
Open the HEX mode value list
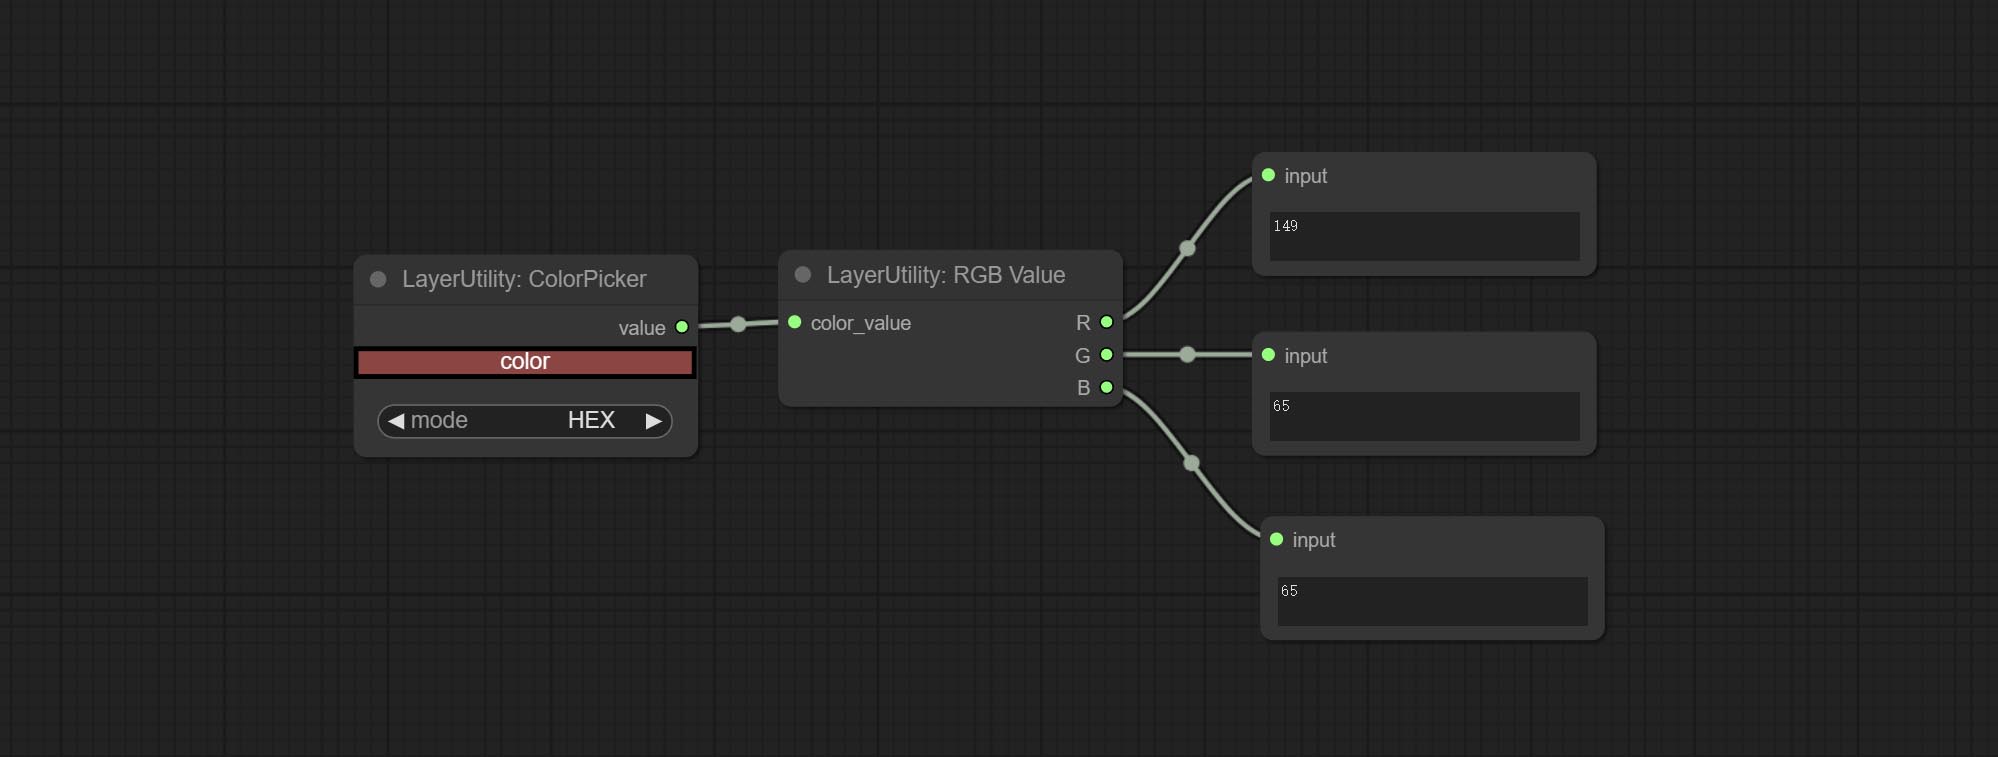point(590,421)
